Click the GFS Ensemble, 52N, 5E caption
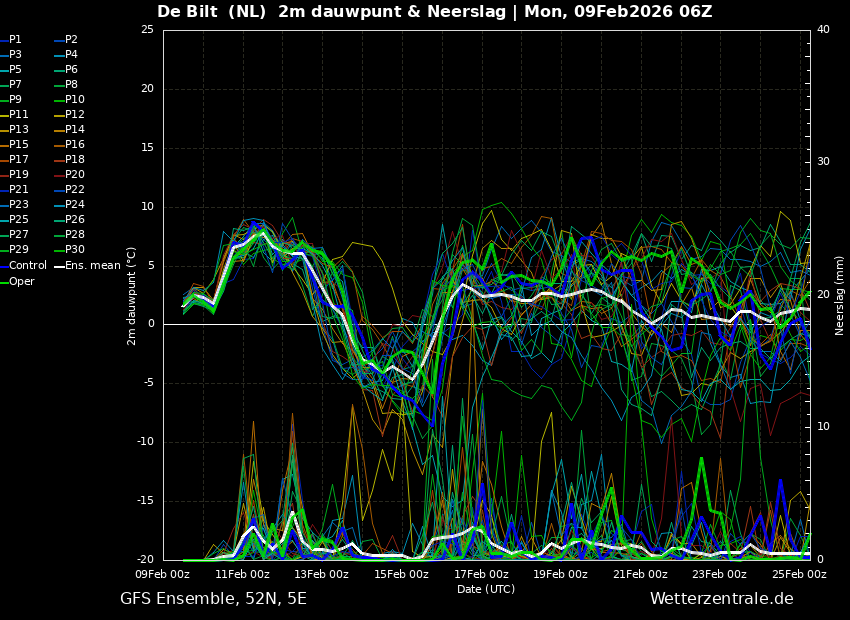This screenshot has height=620, width=850. (213, 599)
